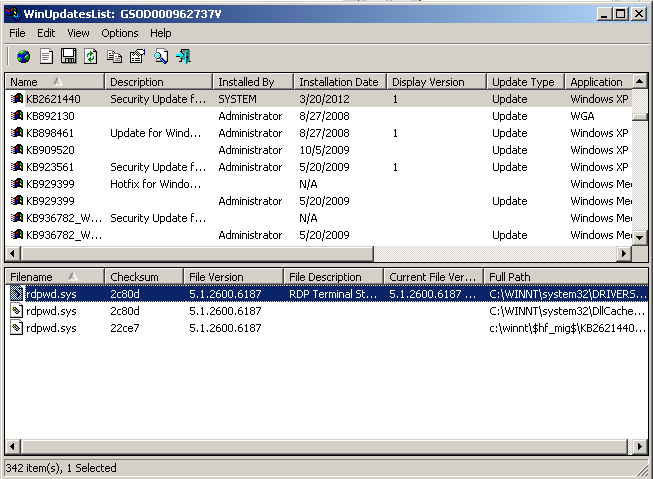The image size is (653, 479).
Task: Open the View menu
Action: 78,33
